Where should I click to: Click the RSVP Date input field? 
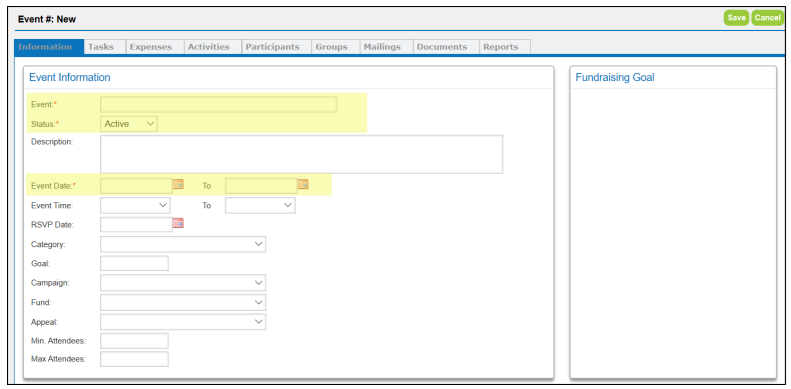(x=136, y=225)
